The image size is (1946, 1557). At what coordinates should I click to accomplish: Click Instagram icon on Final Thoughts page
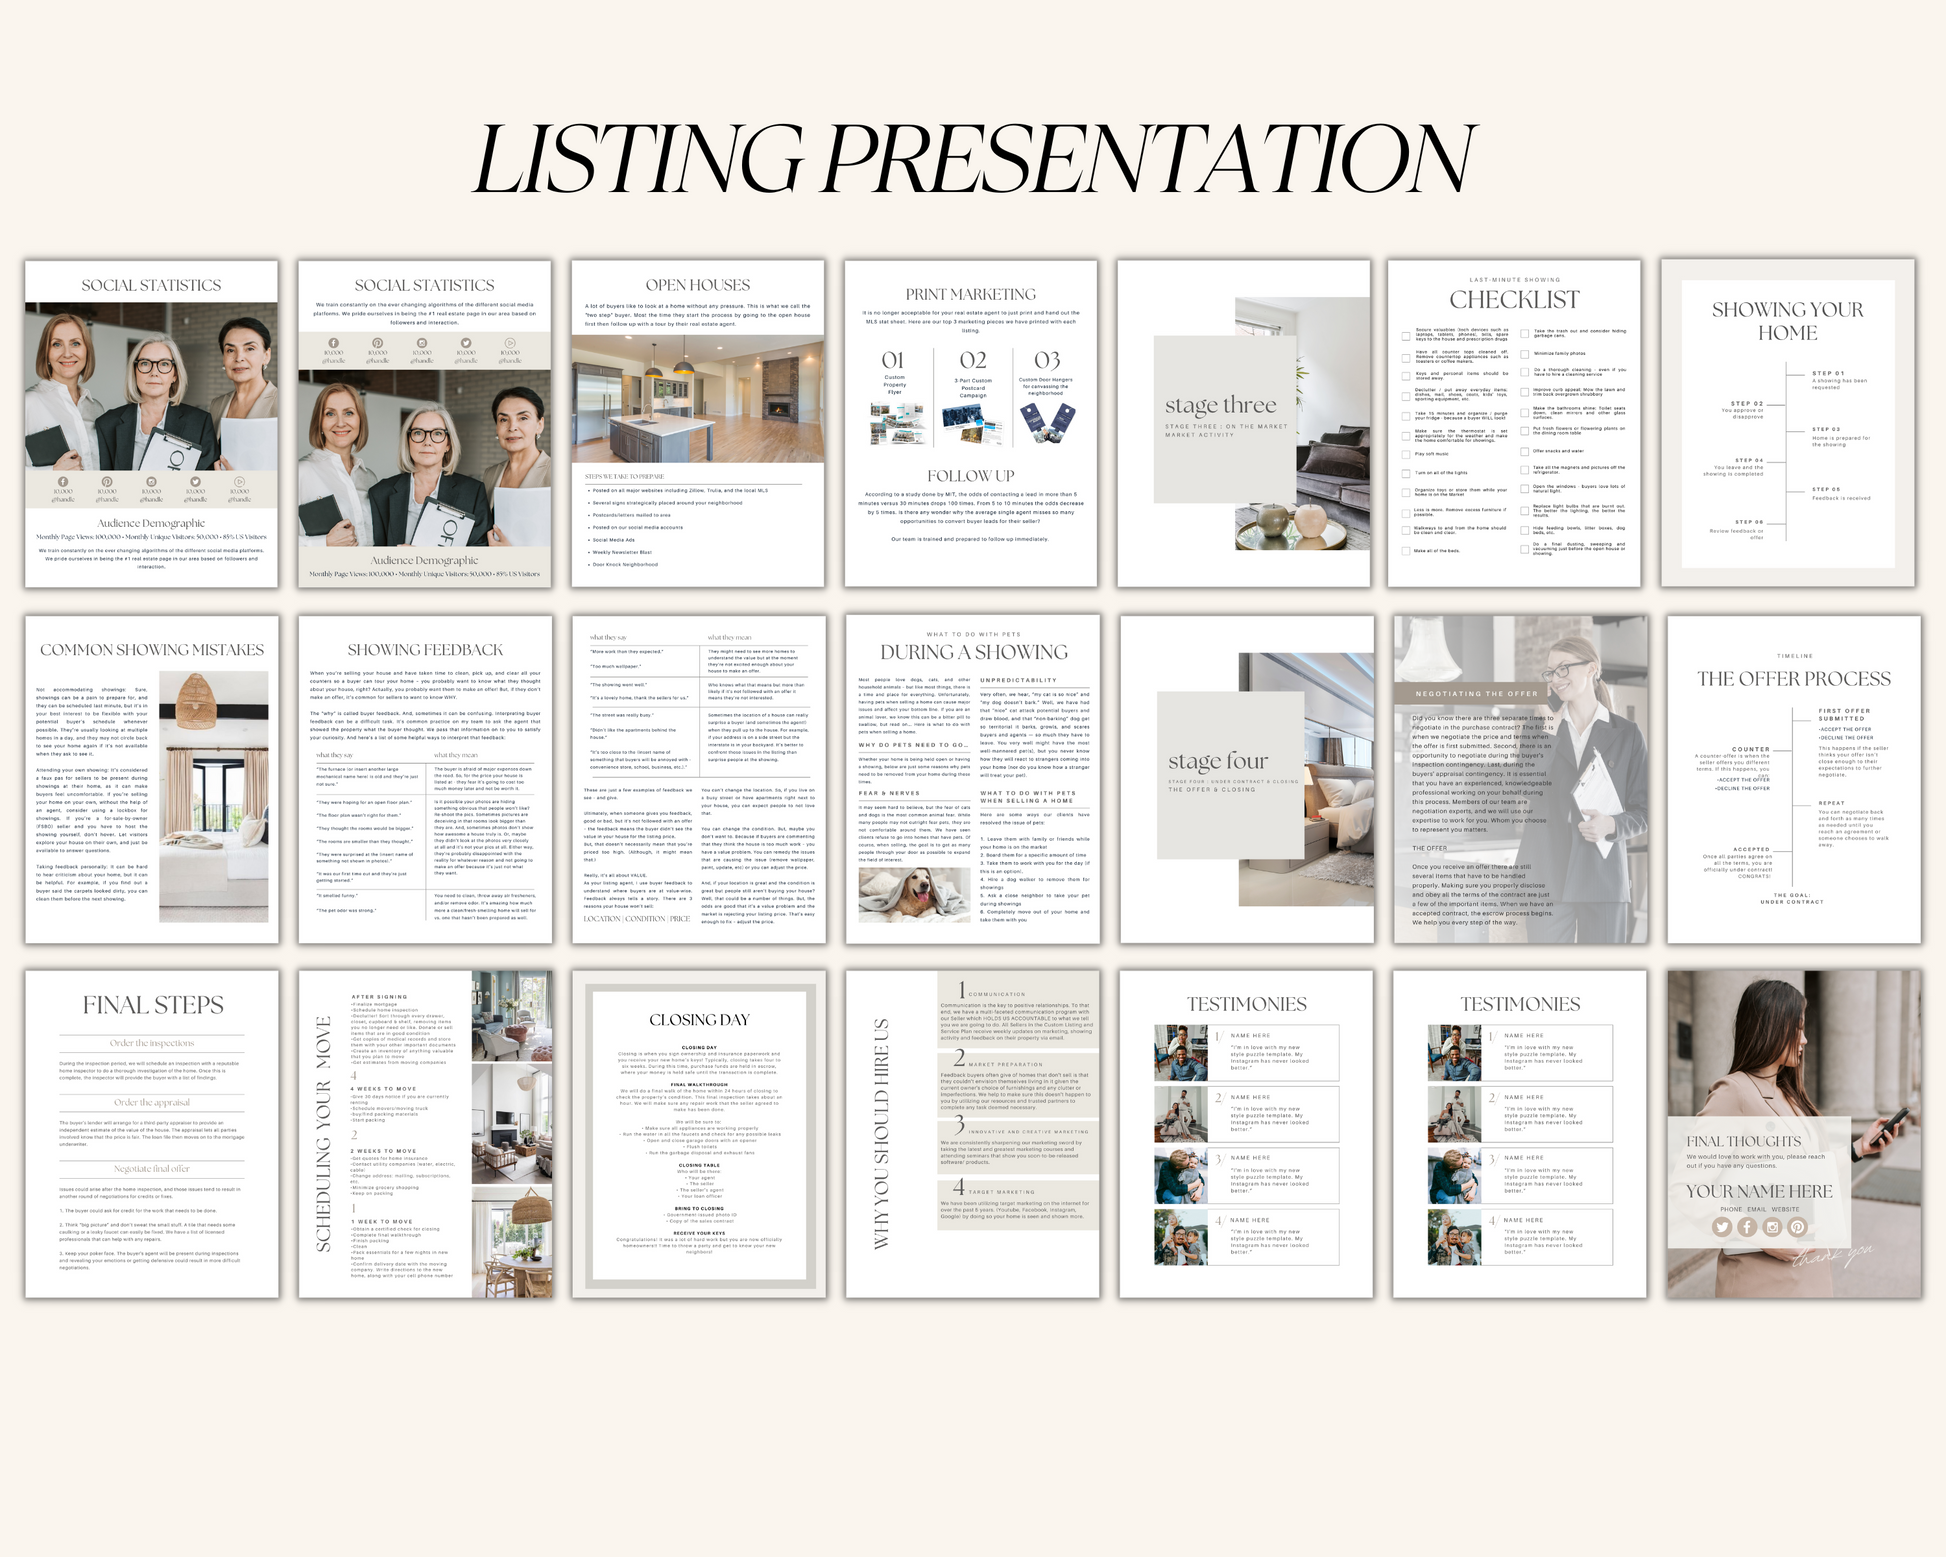(1772, 1226)
